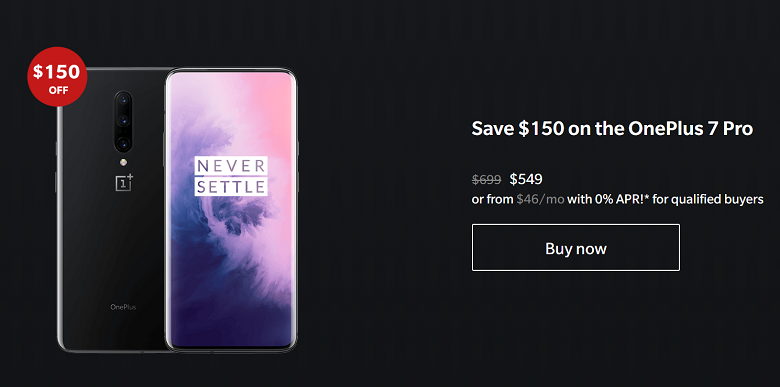The height and width of the screenshot is (387, 780).
Task: Click the OnePlus wordmark on phone back
Action: [123, 307]
